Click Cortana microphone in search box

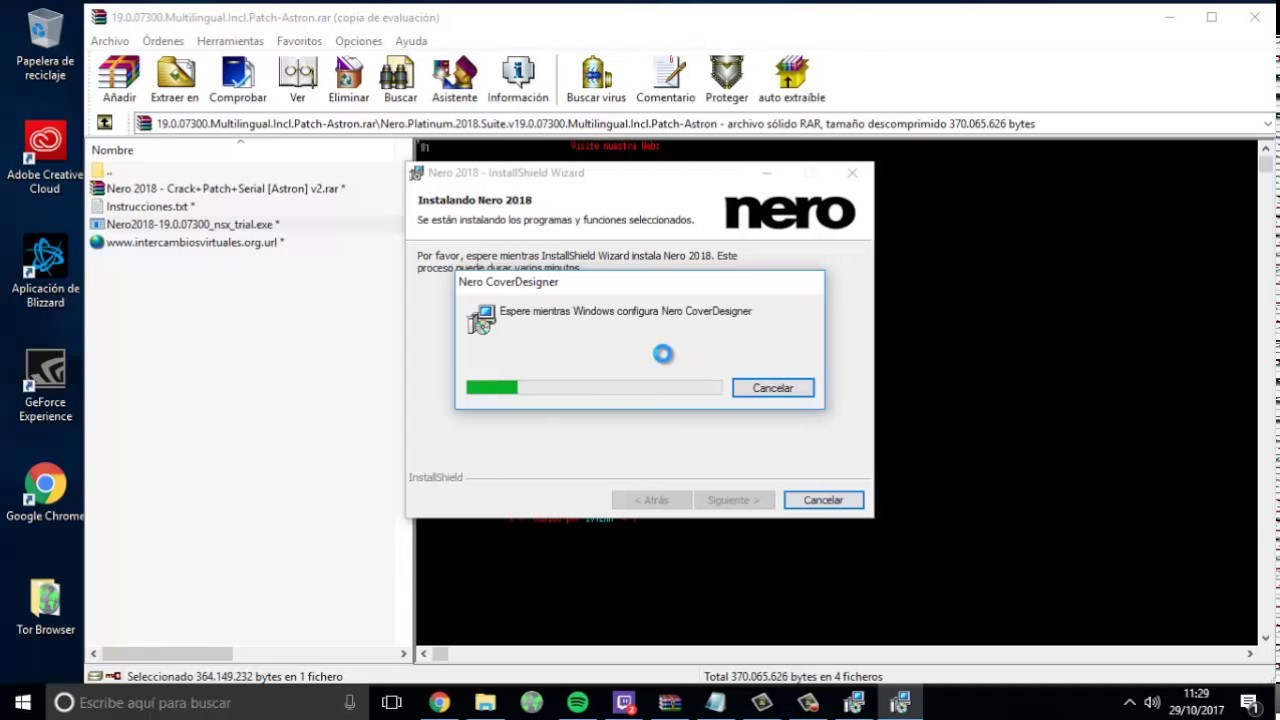(x=349, y=702)
